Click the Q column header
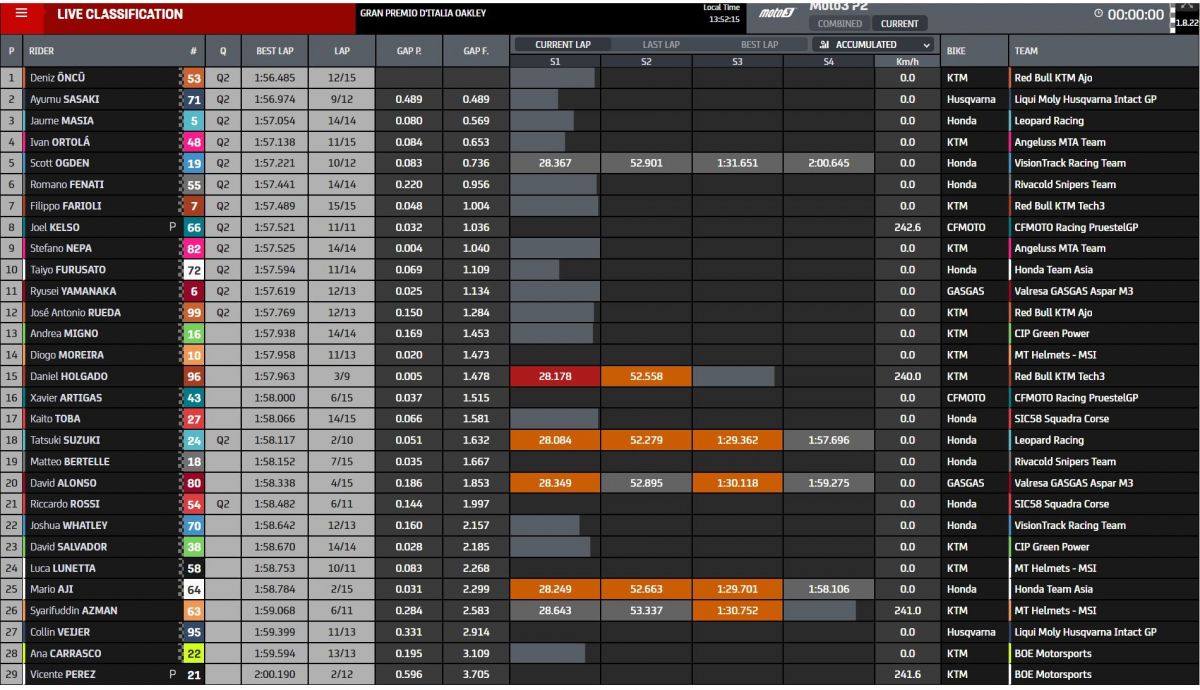Viewport: 1200px width, 690px height. coord(222,50)
